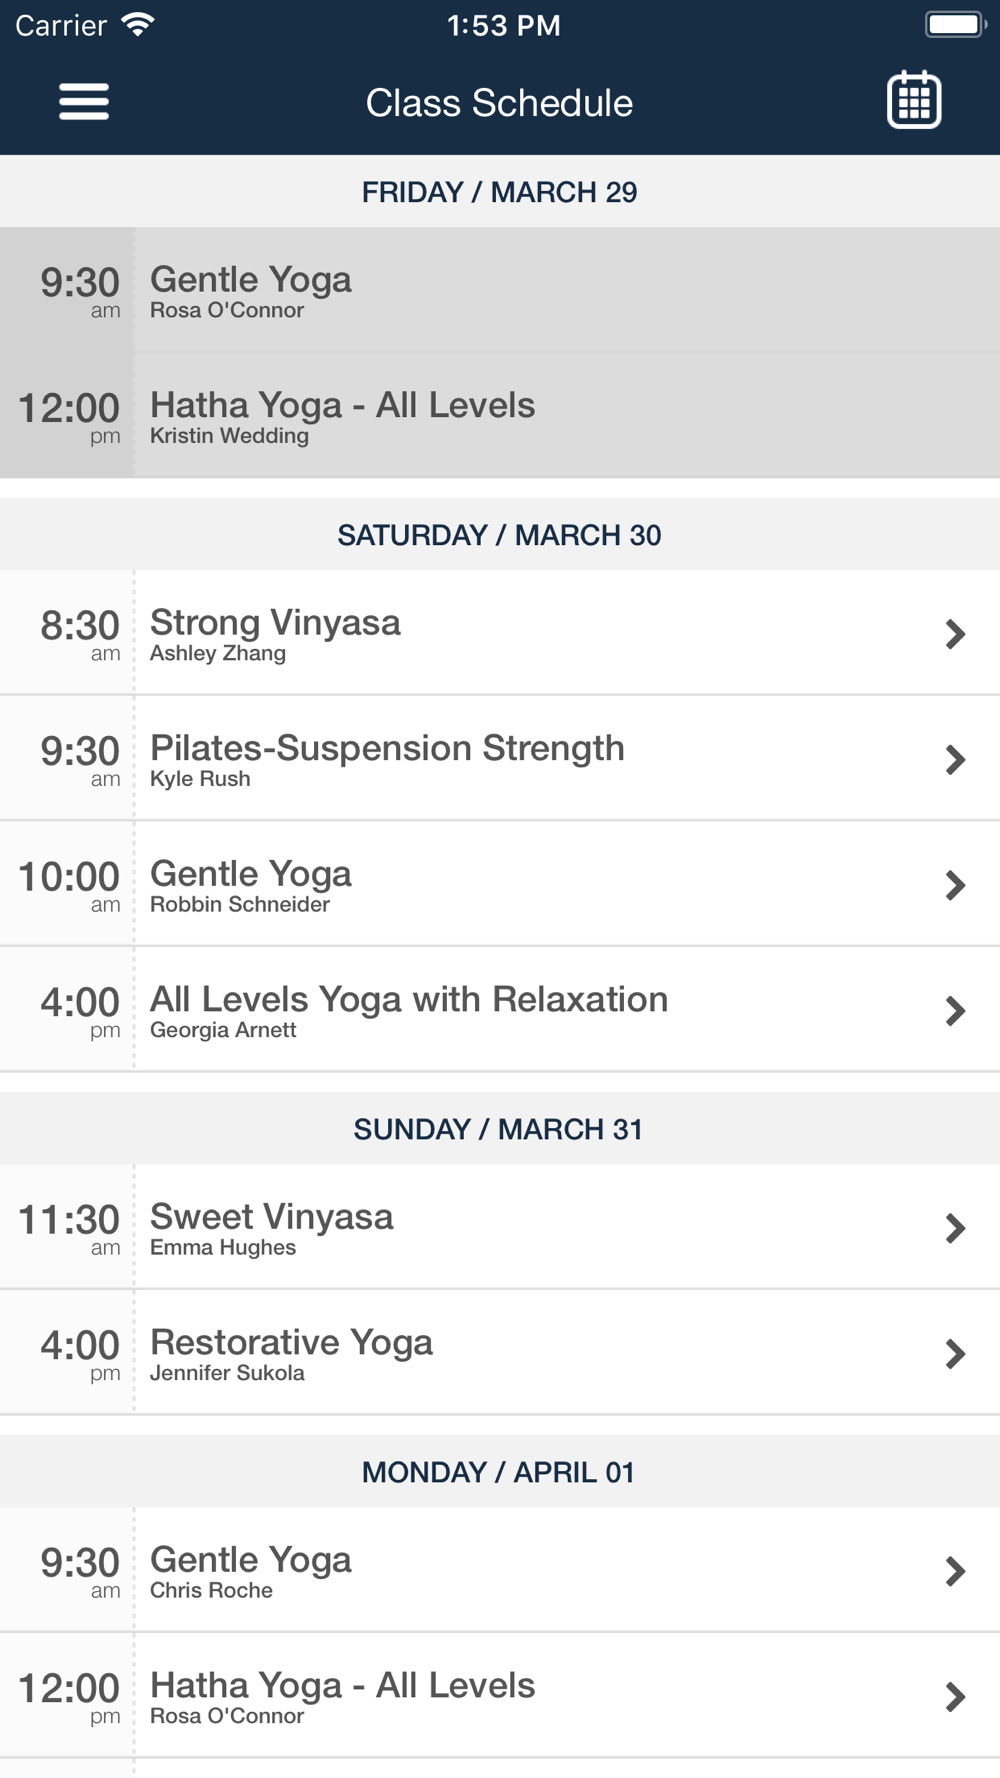The width and height of the screenshot is (1000, 1778).
Task: Open the hamburger menu
Action: click(84, 102)
